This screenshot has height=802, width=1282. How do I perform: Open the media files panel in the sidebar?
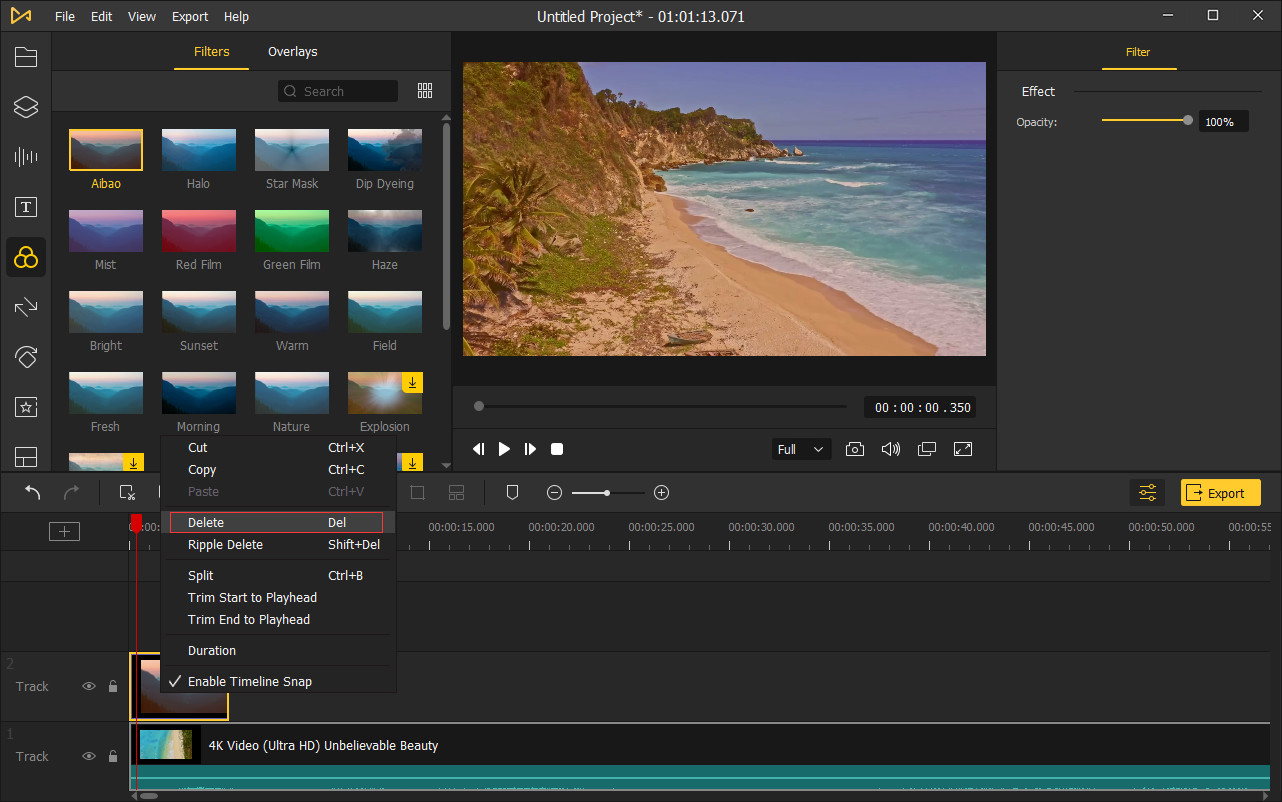coord(26,57)
